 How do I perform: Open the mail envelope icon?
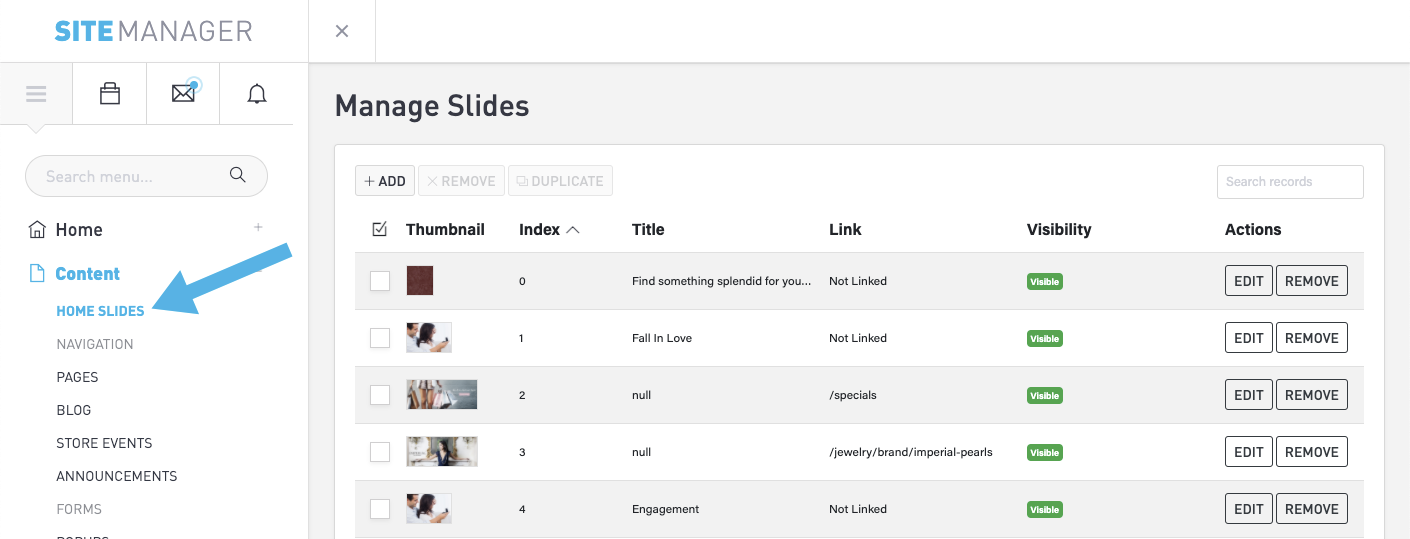[x=183, y=94]
